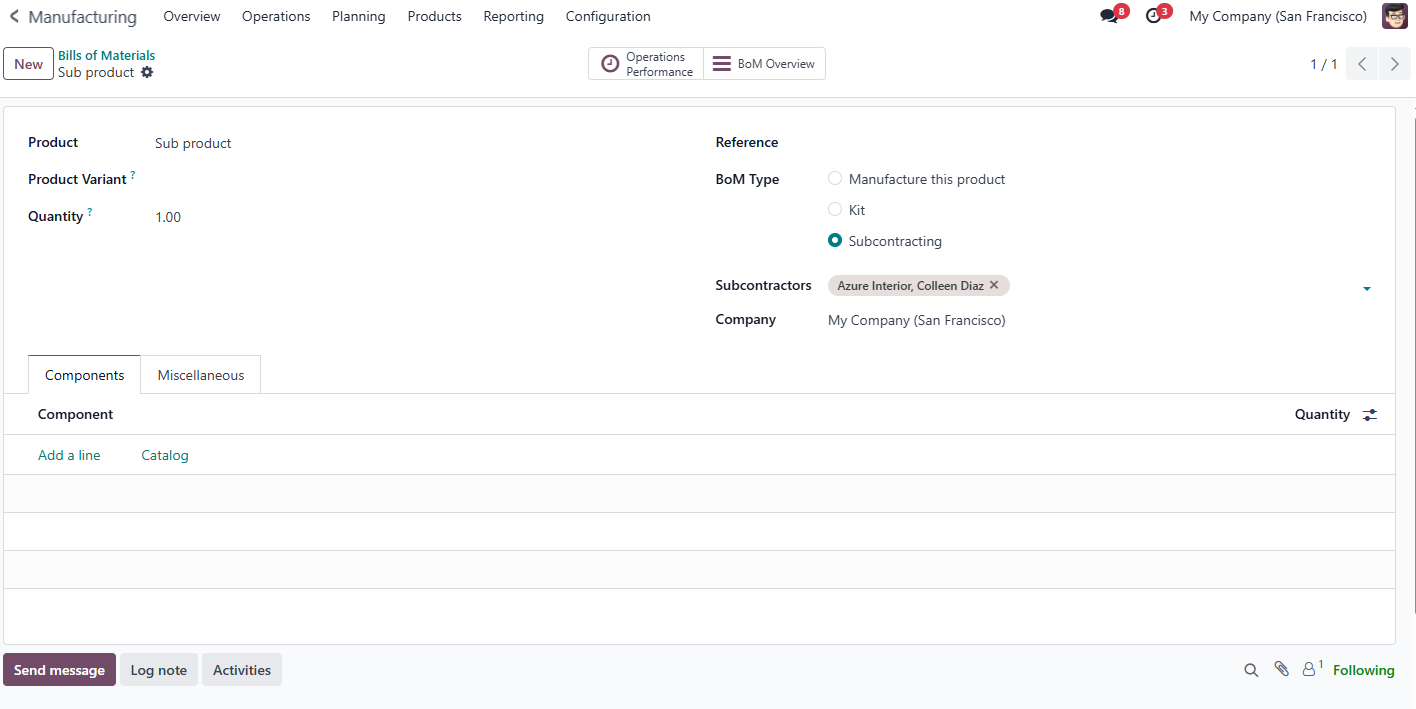Click the Product field Sub product
Viewport: 1416px width, 709px height.
click(x=193, y=143)
